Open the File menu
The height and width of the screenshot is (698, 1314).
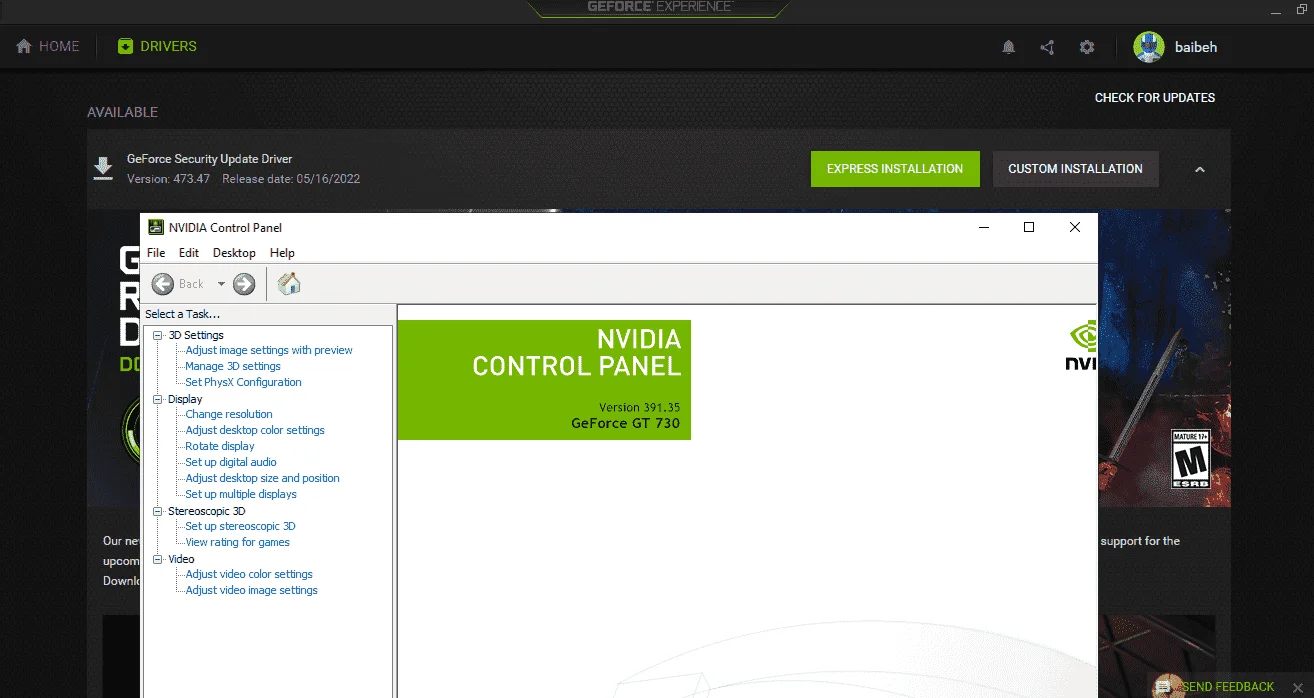156,253
